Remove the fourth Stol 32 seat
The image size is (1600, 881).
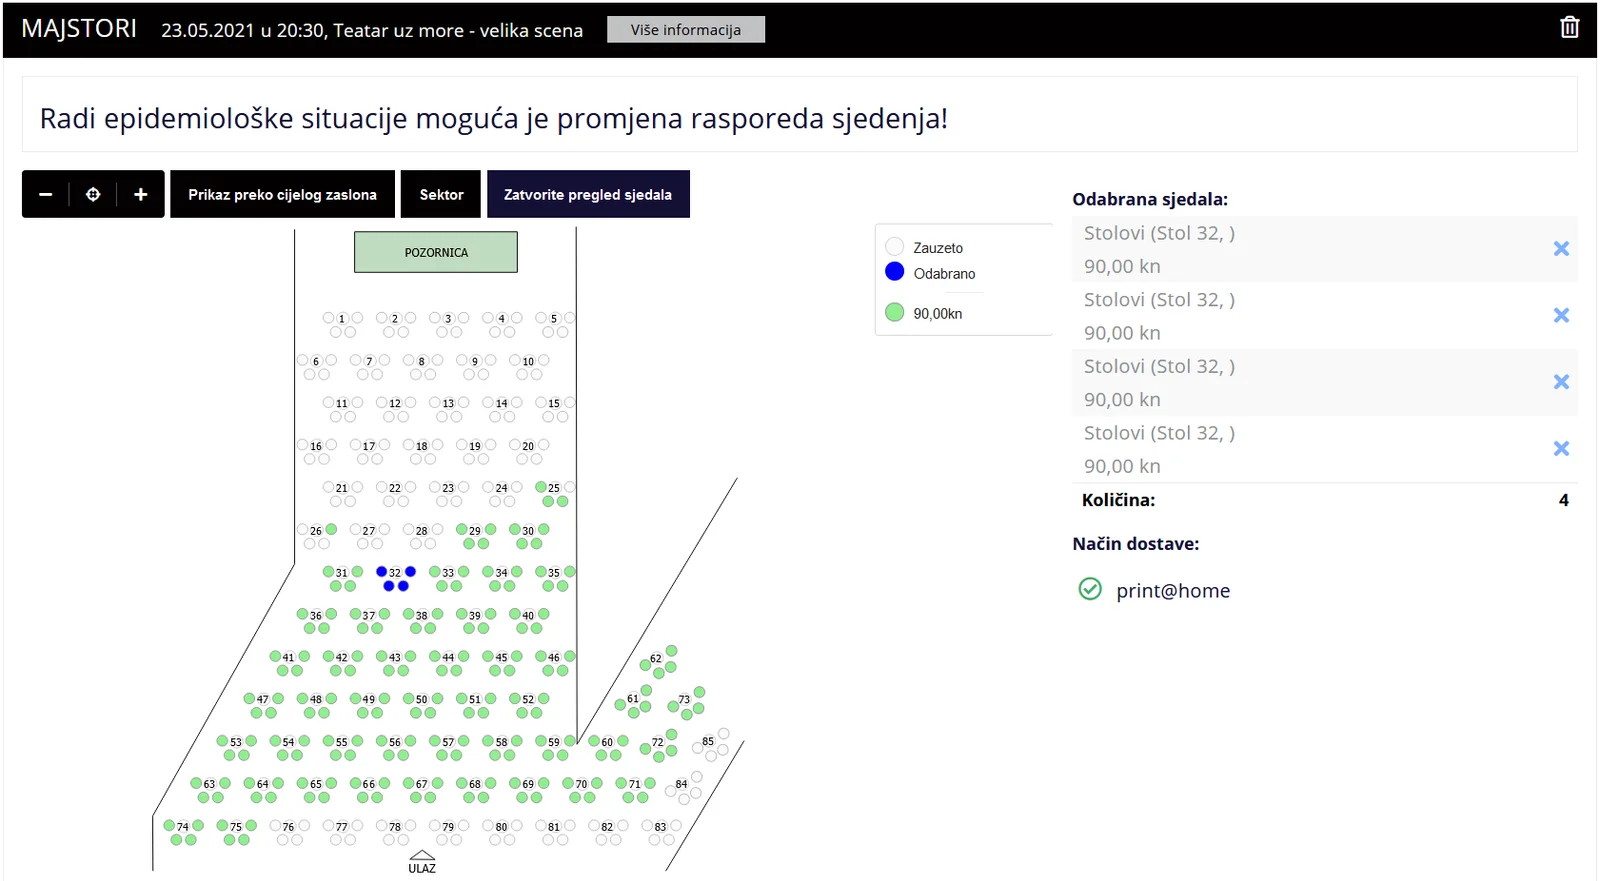coord(1560,449)
